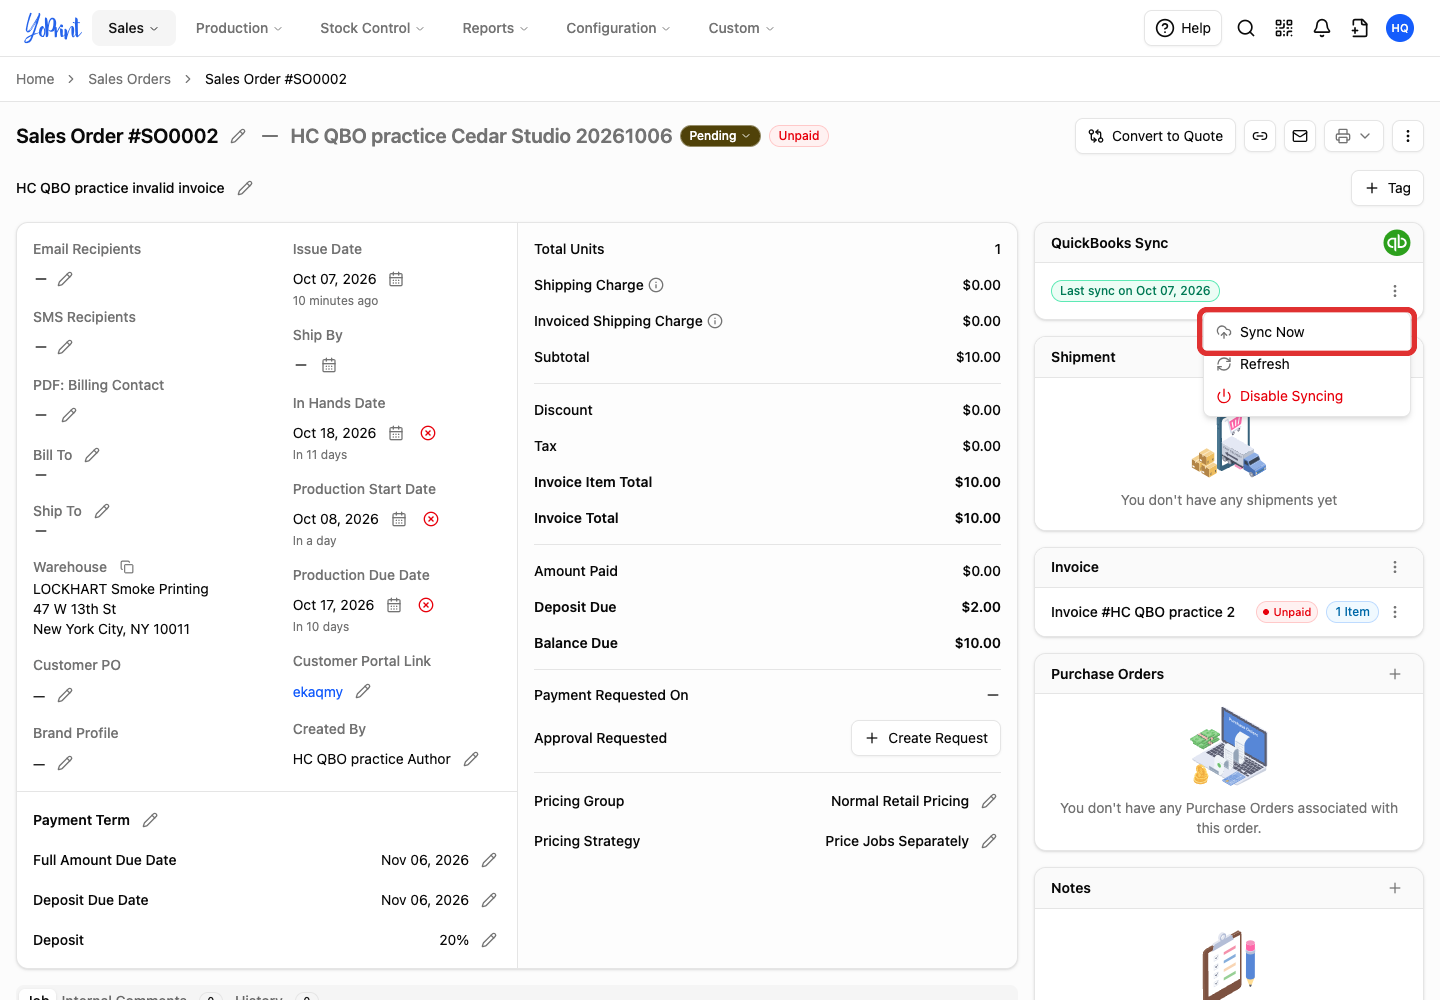Add a Tag to the order
The image size is (1440, 1000).
coord(1387,188)
